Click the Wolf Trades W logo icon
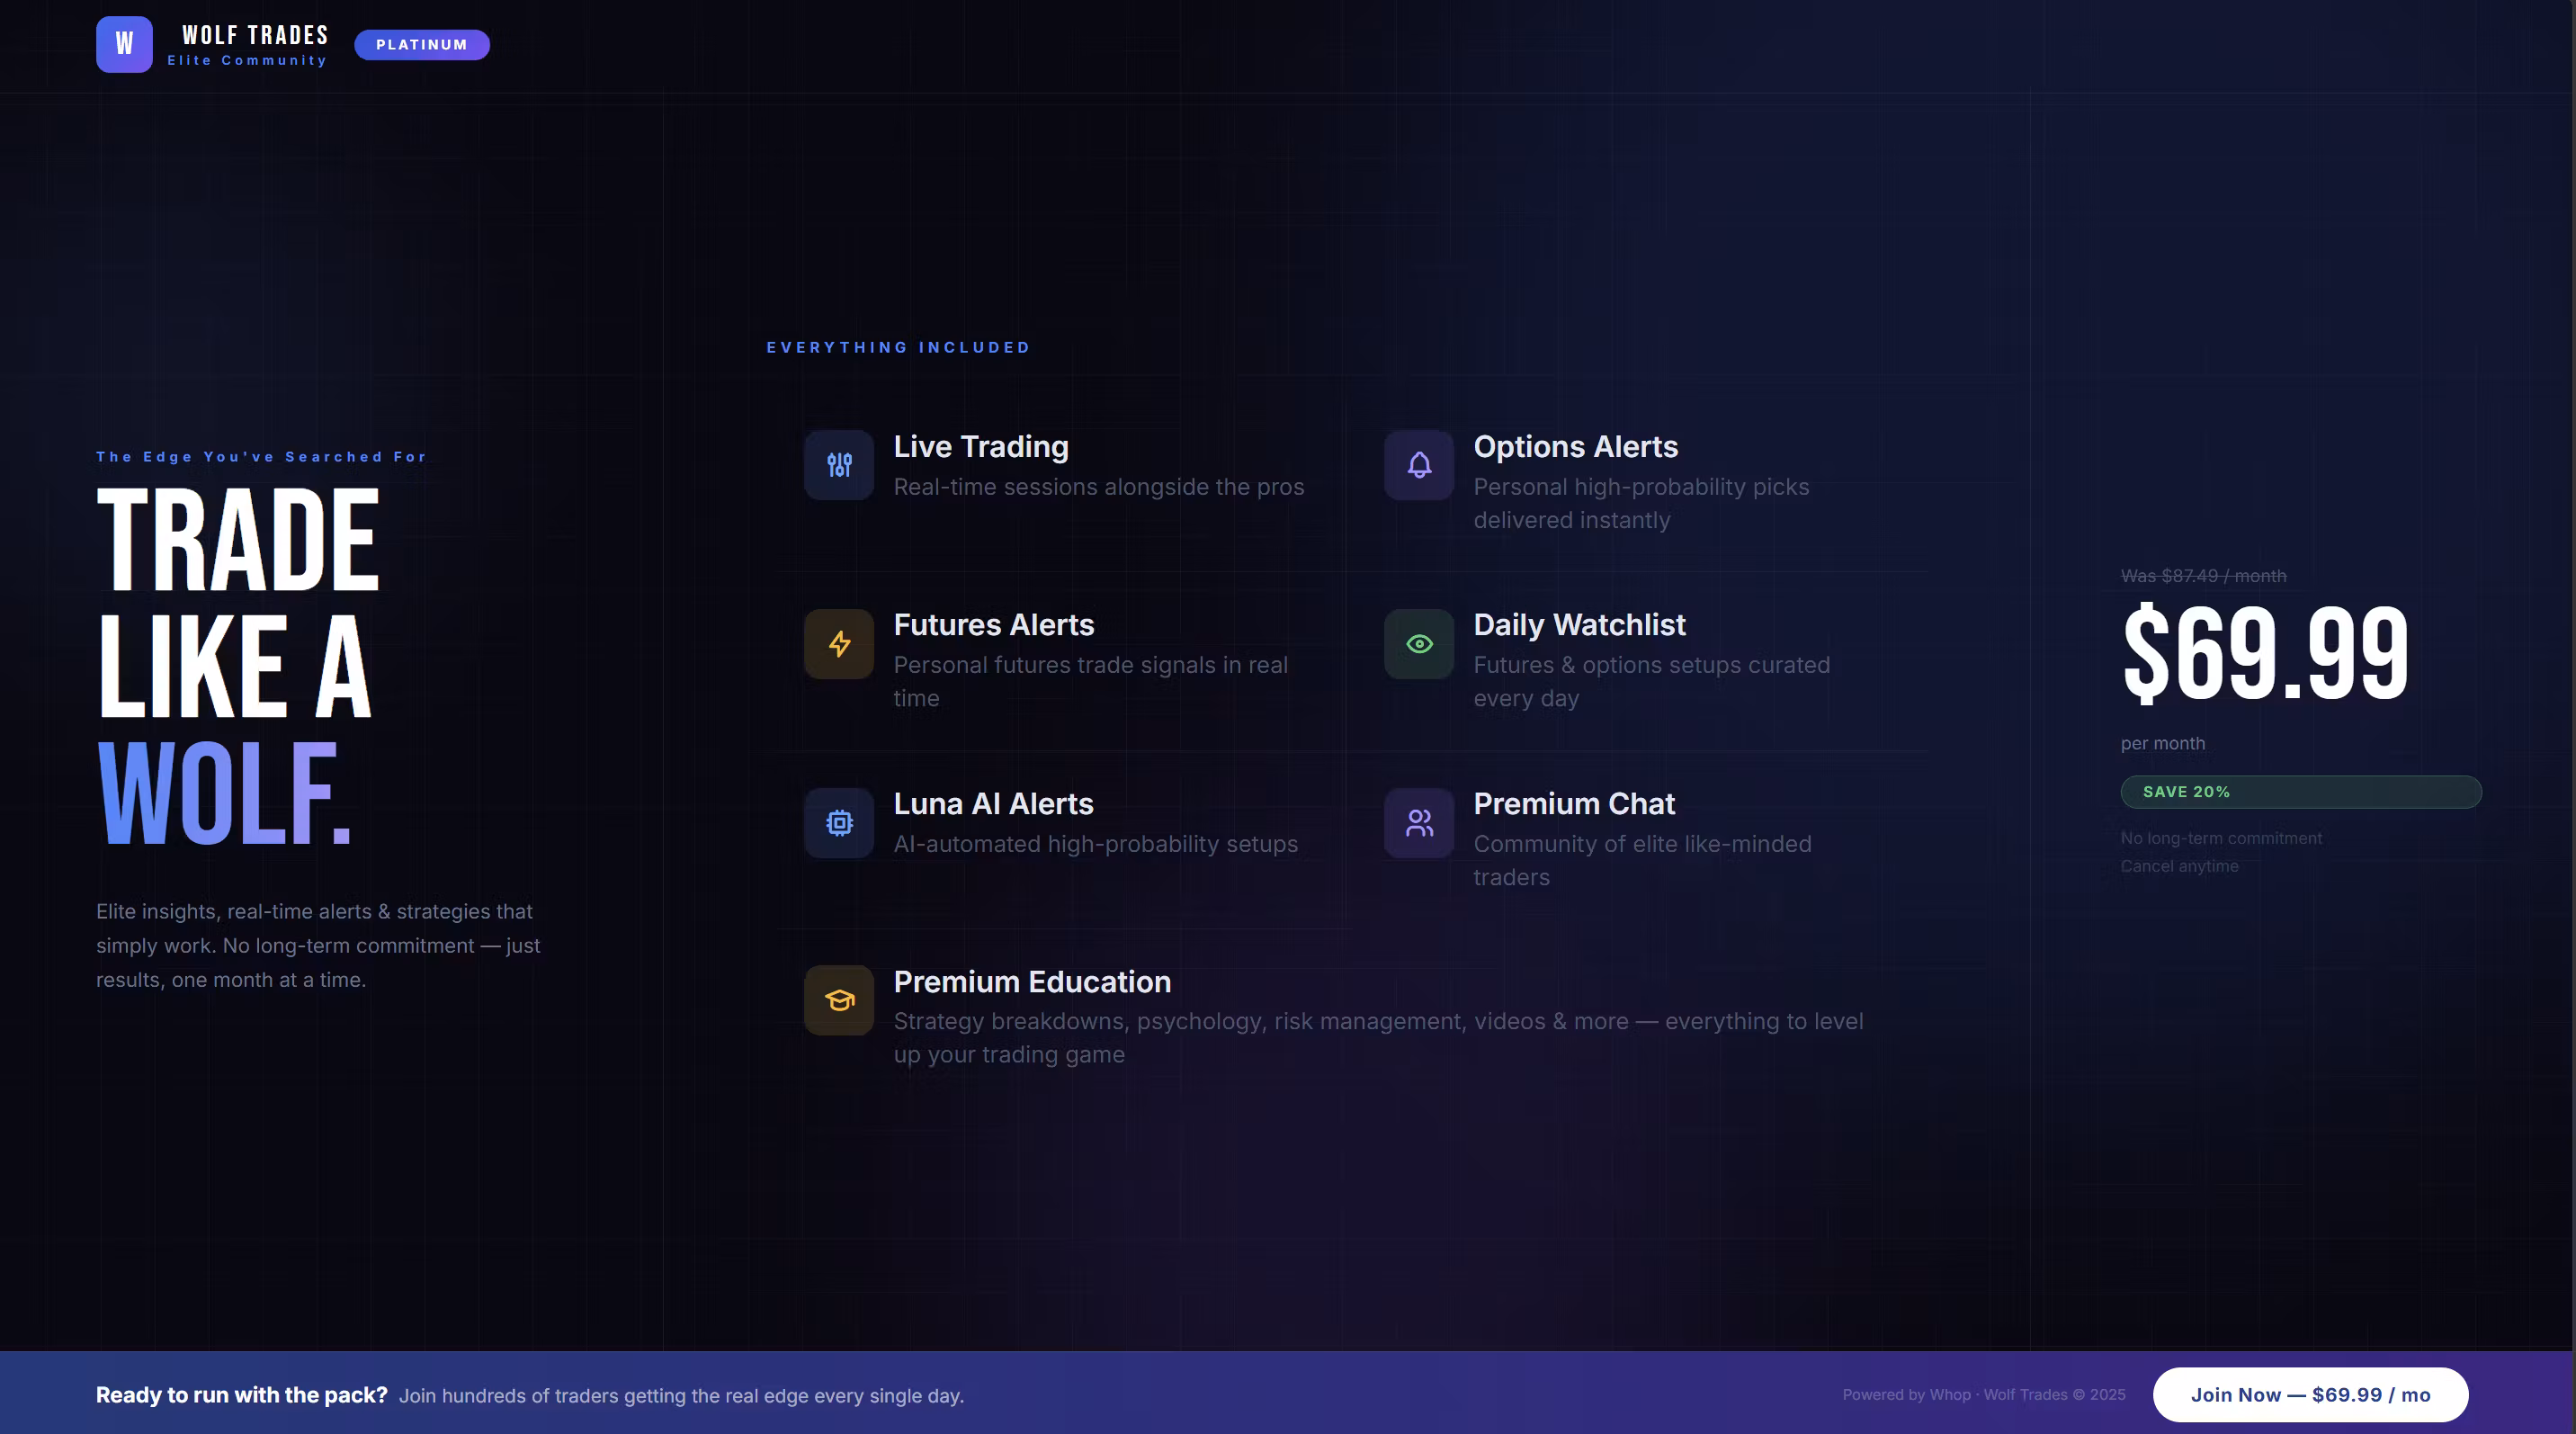The width and height of the screenshot is (2576, 1434). click(124, 44)
